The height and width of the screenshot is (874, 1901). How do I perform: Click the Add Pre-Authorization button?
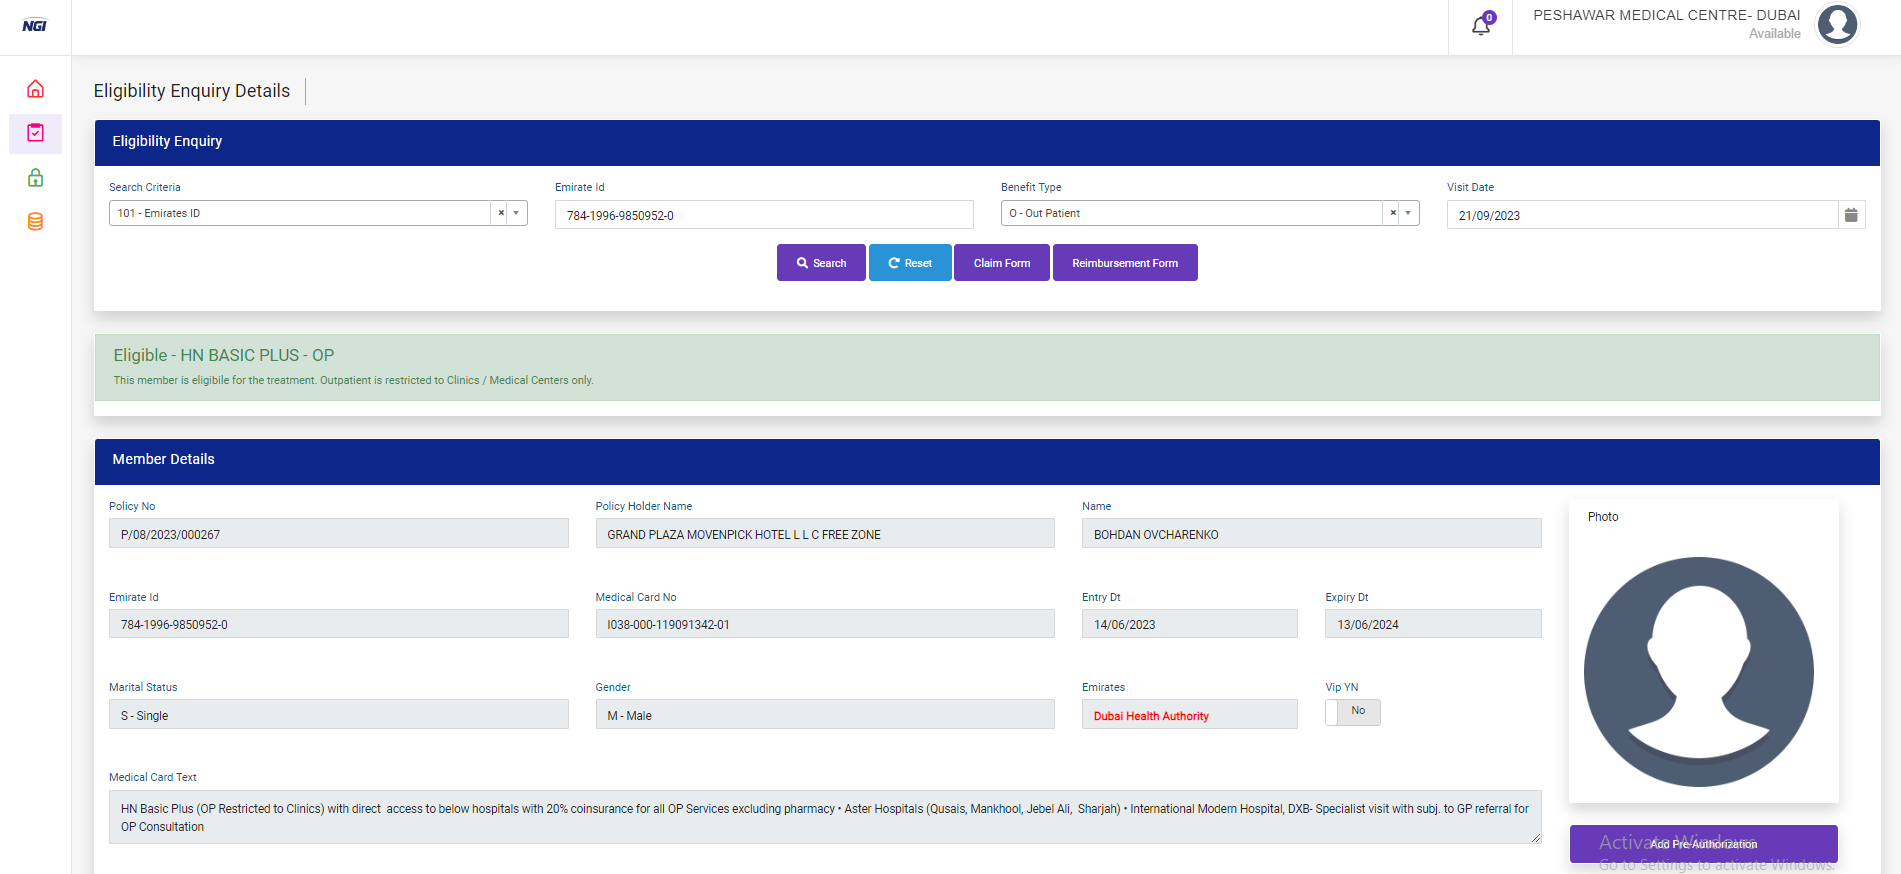coord(1703,844)
